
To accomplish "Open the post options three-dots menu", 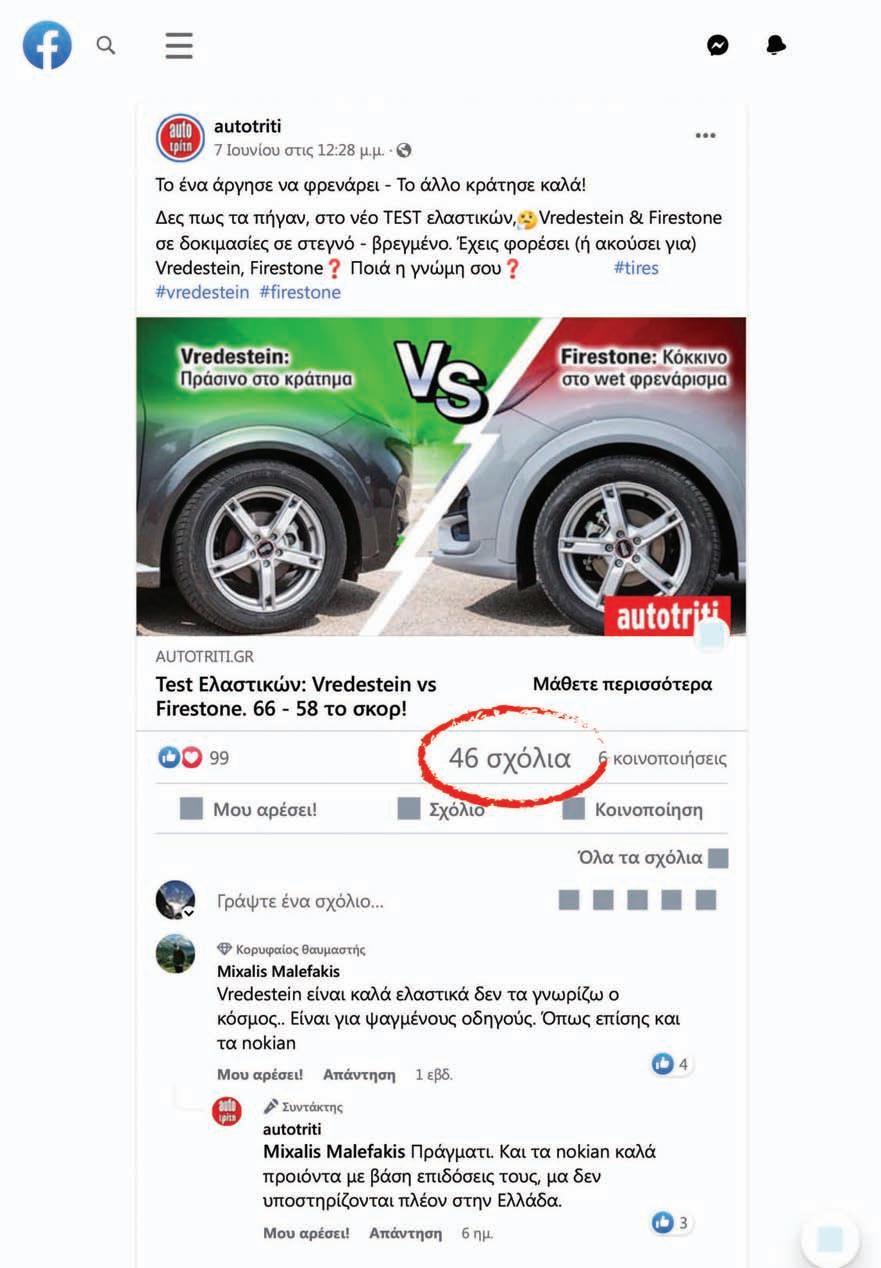I will (706, 136).
